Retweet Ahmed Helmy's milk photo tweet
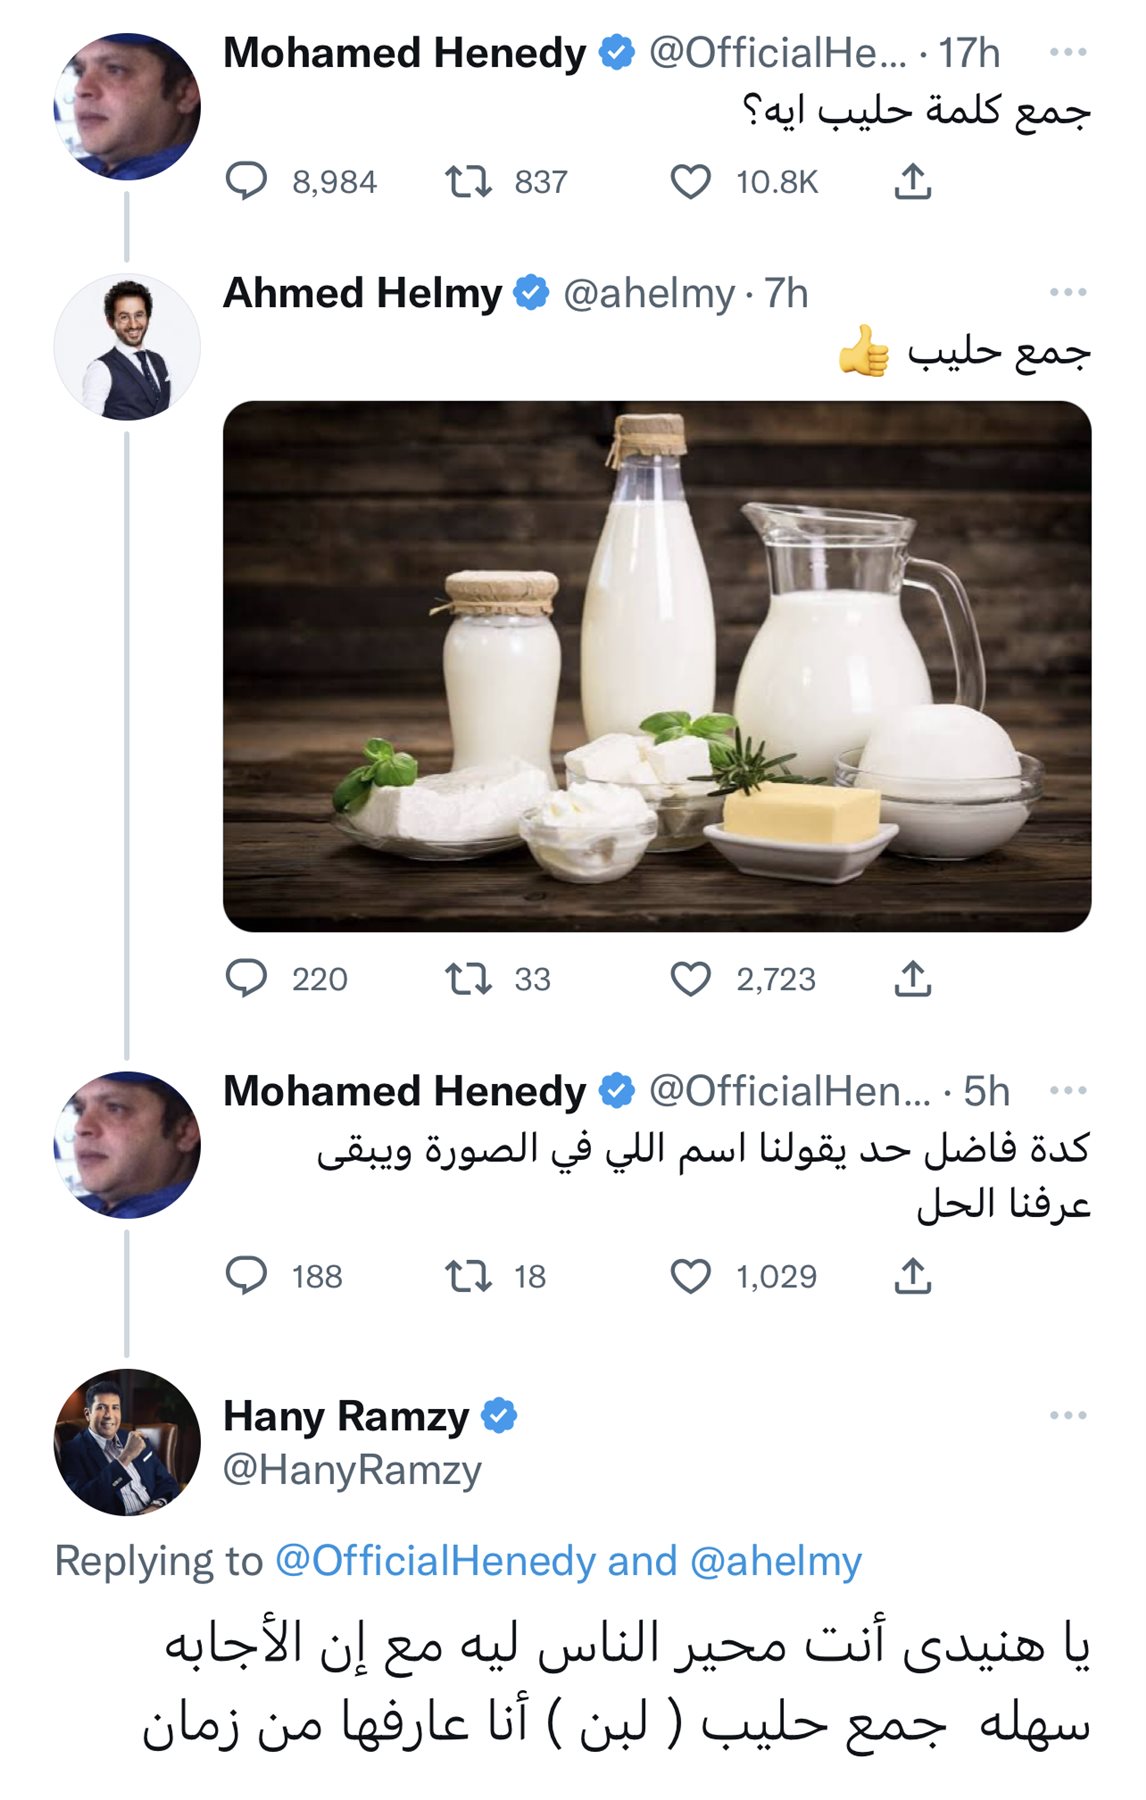This screenshot has width=1146, height=1800. coord(468,979)
